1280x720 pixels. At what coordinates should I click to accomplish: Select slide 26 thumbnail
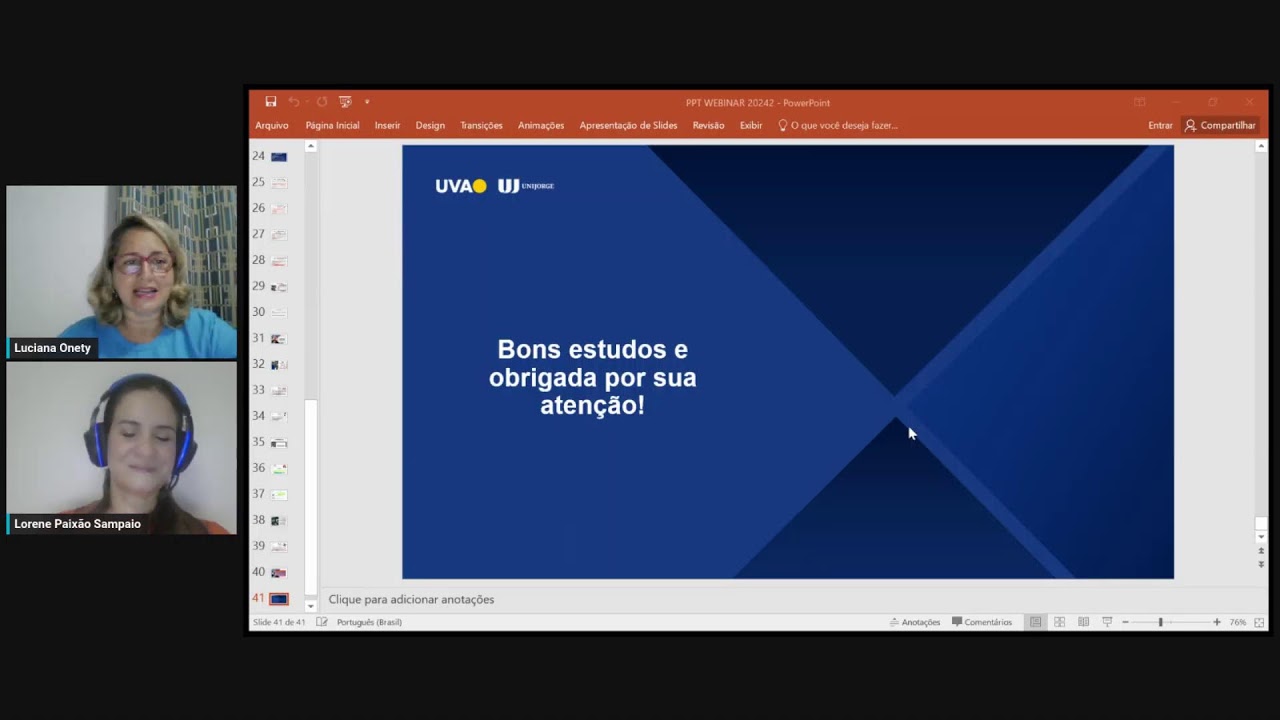pyautogui.click(x=279, y=209)
